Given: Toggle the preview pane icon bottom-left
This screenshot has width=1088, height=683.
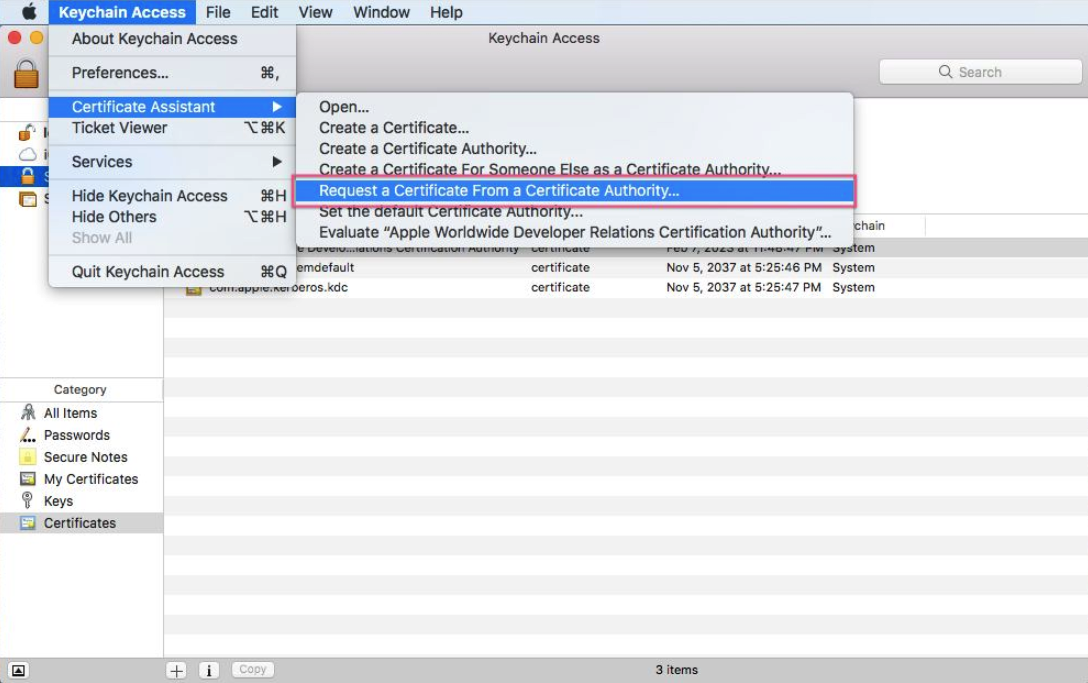Looking at the screenshot, I should click(x=18, y=671).
